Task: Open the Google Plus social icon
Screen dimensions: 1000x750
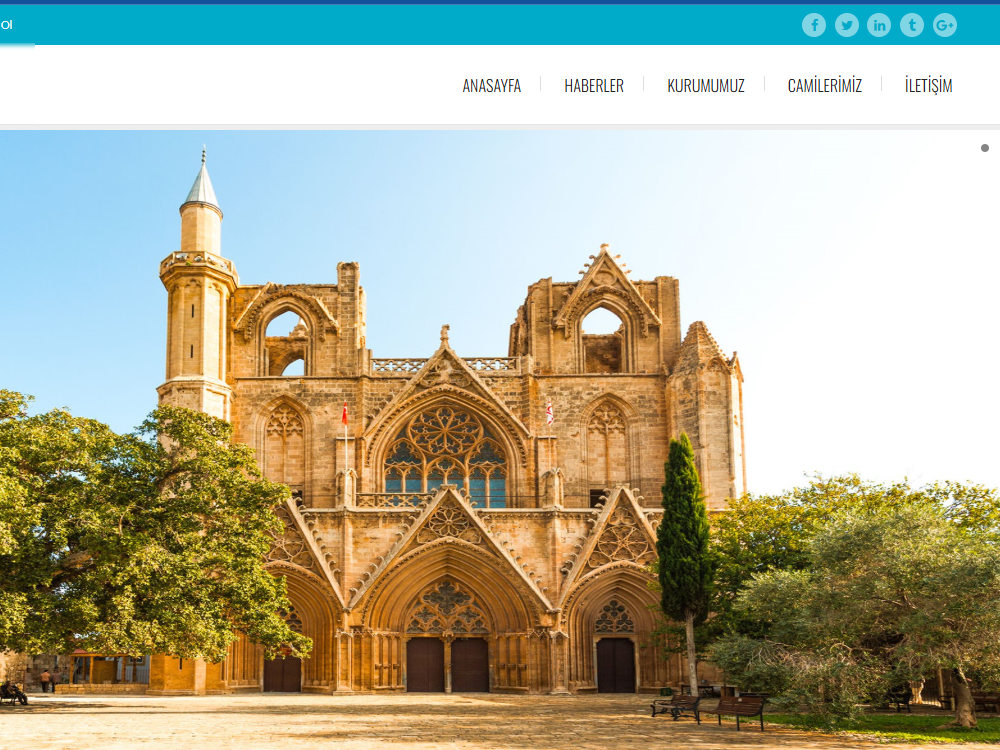Action: tap(945, 25)
